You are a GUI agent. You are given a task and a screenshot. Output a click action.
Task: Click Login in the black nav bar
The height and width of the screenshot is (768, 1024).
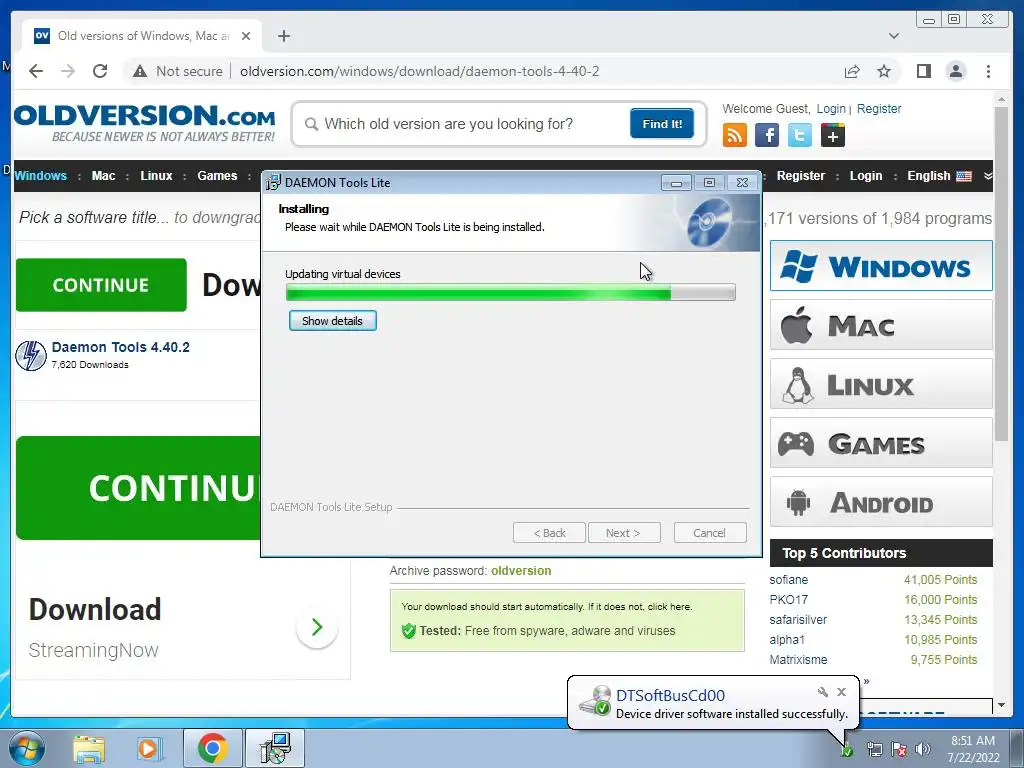[x=866, y=176]
